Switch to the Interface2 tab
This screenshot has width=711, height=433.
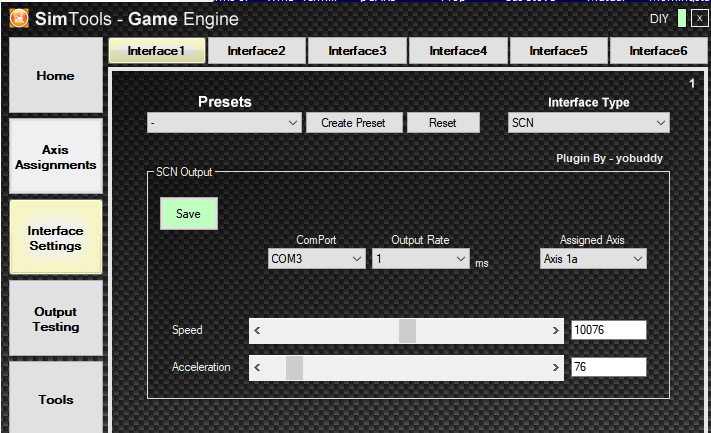click(x=257, y=51)
